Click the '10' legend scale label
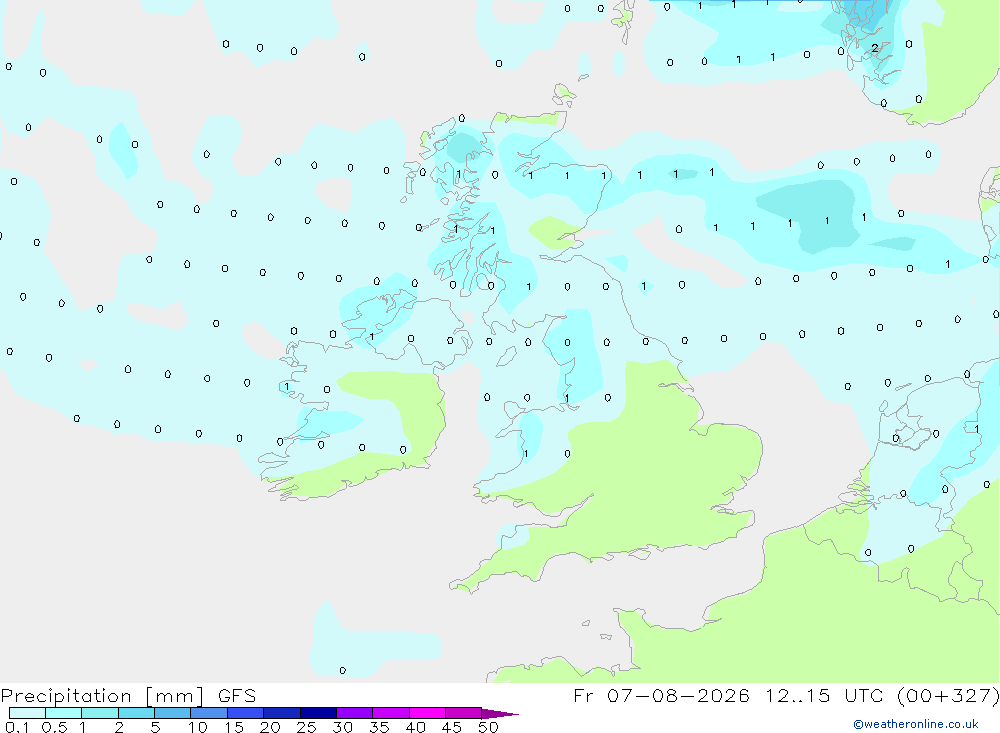Screen dimensions: 1000x733 197,727
